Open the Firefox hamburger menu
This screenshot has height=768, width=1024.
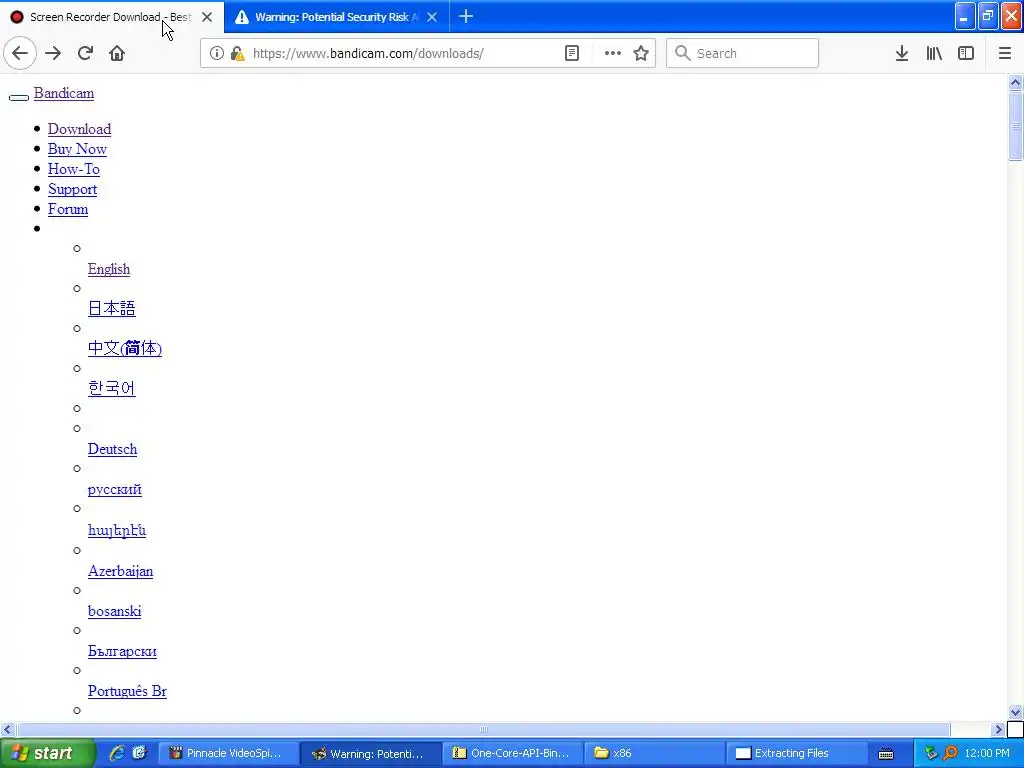coord(1004,54)
